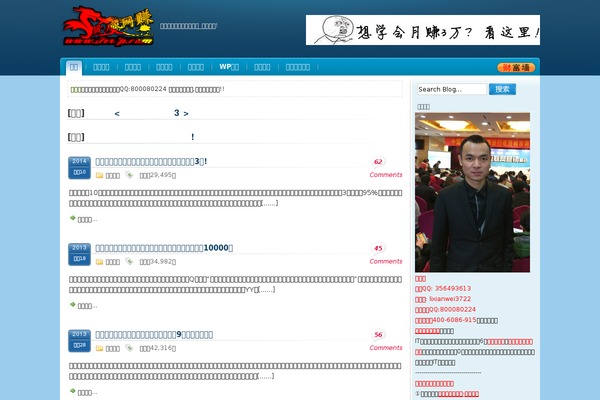Click QQ:800080224 in the sidebar
Image resolution: width=600 pixels, height=400 pixels.
[452, 310]
